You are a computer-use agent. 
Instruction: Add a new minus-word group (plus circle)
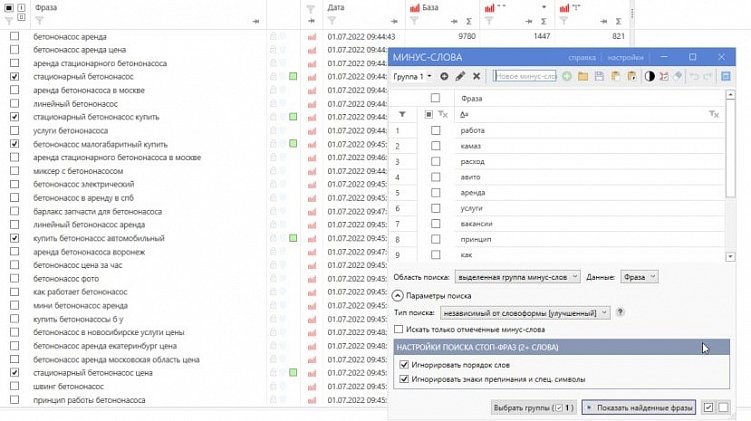point(444,76)
